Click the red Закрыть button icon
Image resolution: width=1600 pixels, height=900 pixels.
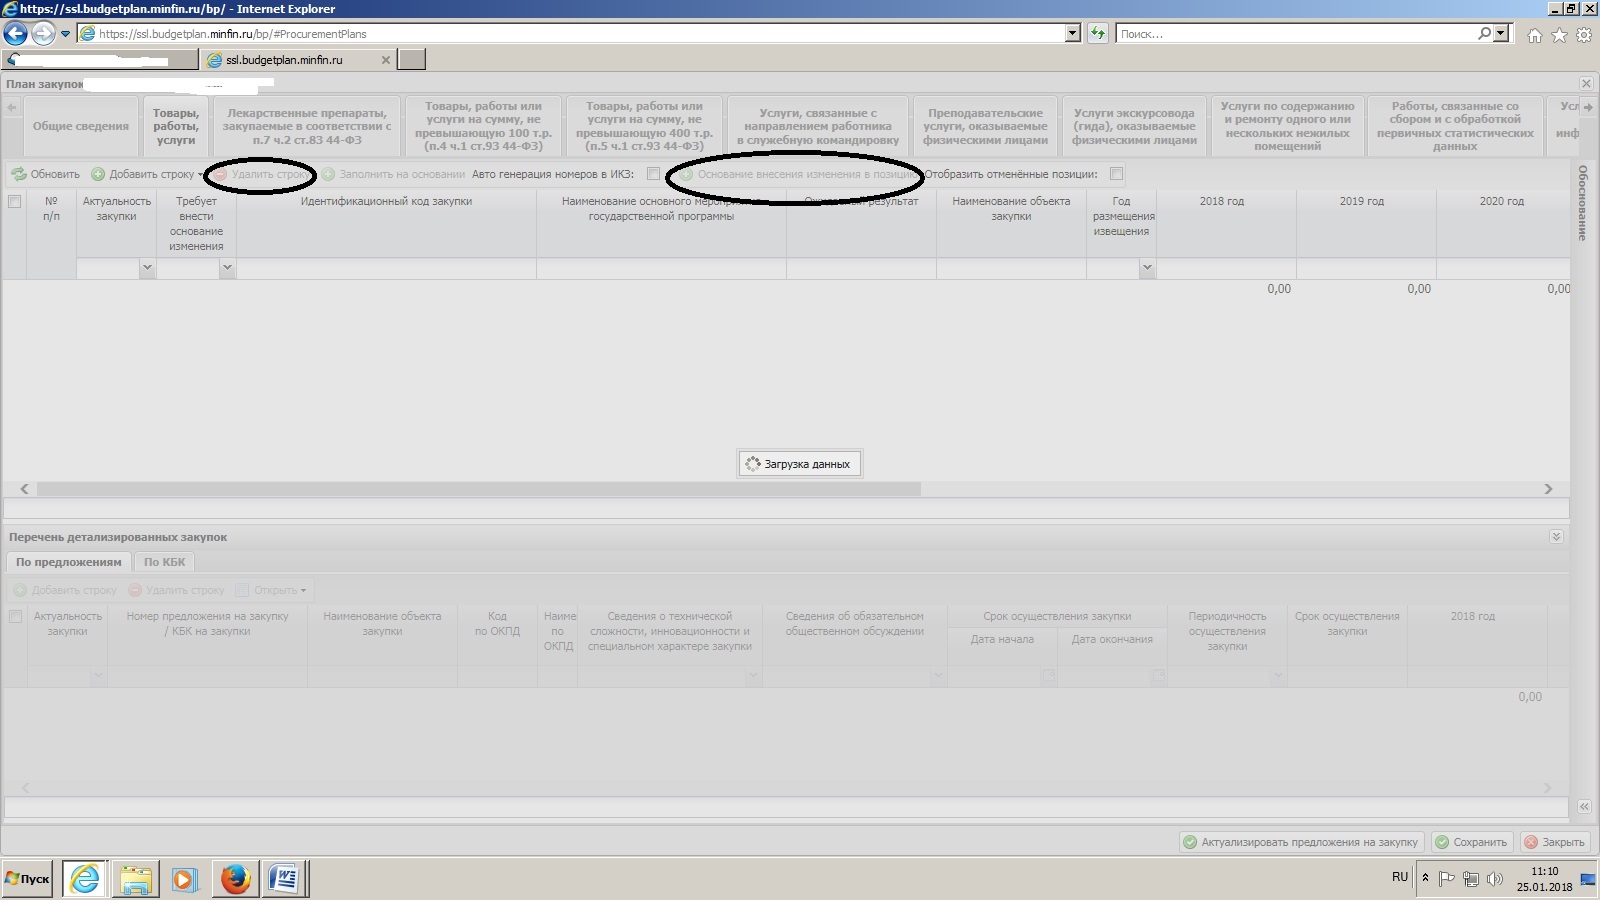point(1531,842)
